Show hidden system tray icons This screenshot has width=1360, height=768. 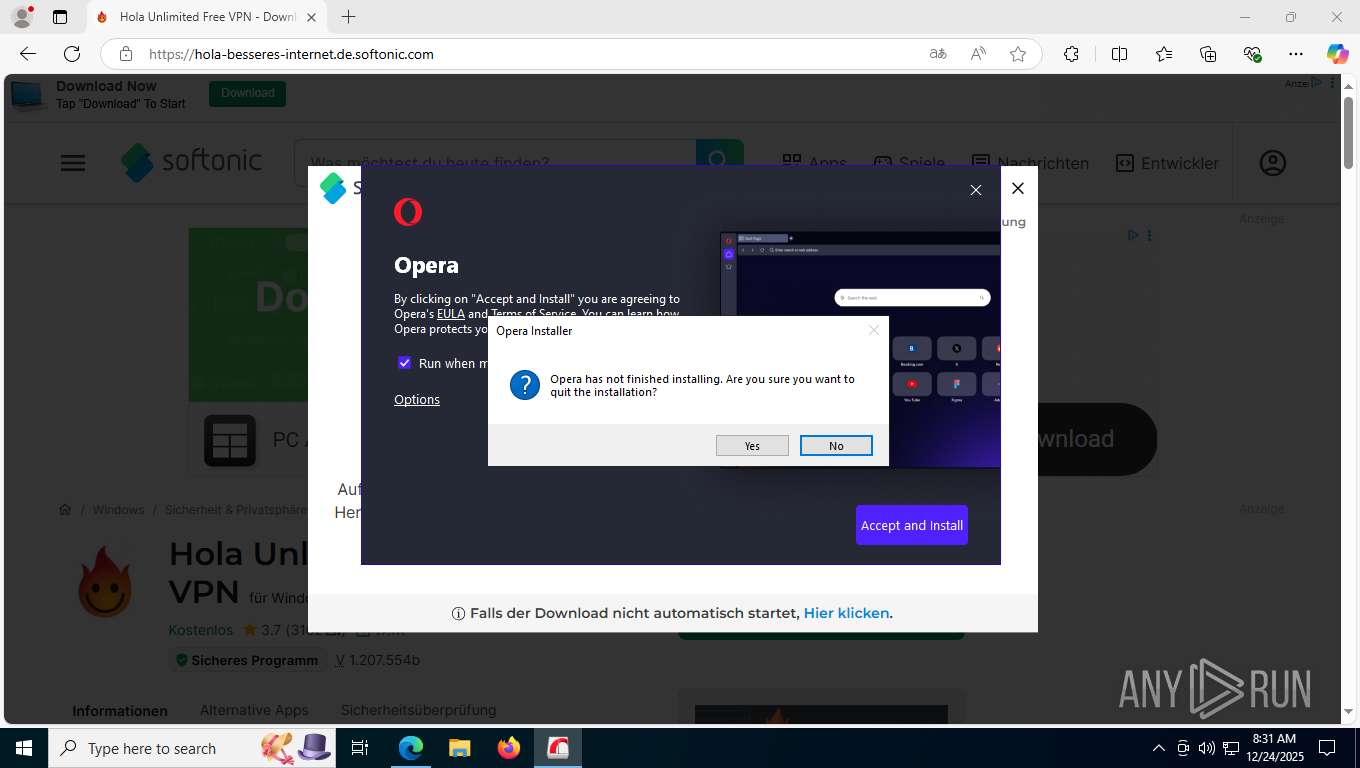(1159, 748)
